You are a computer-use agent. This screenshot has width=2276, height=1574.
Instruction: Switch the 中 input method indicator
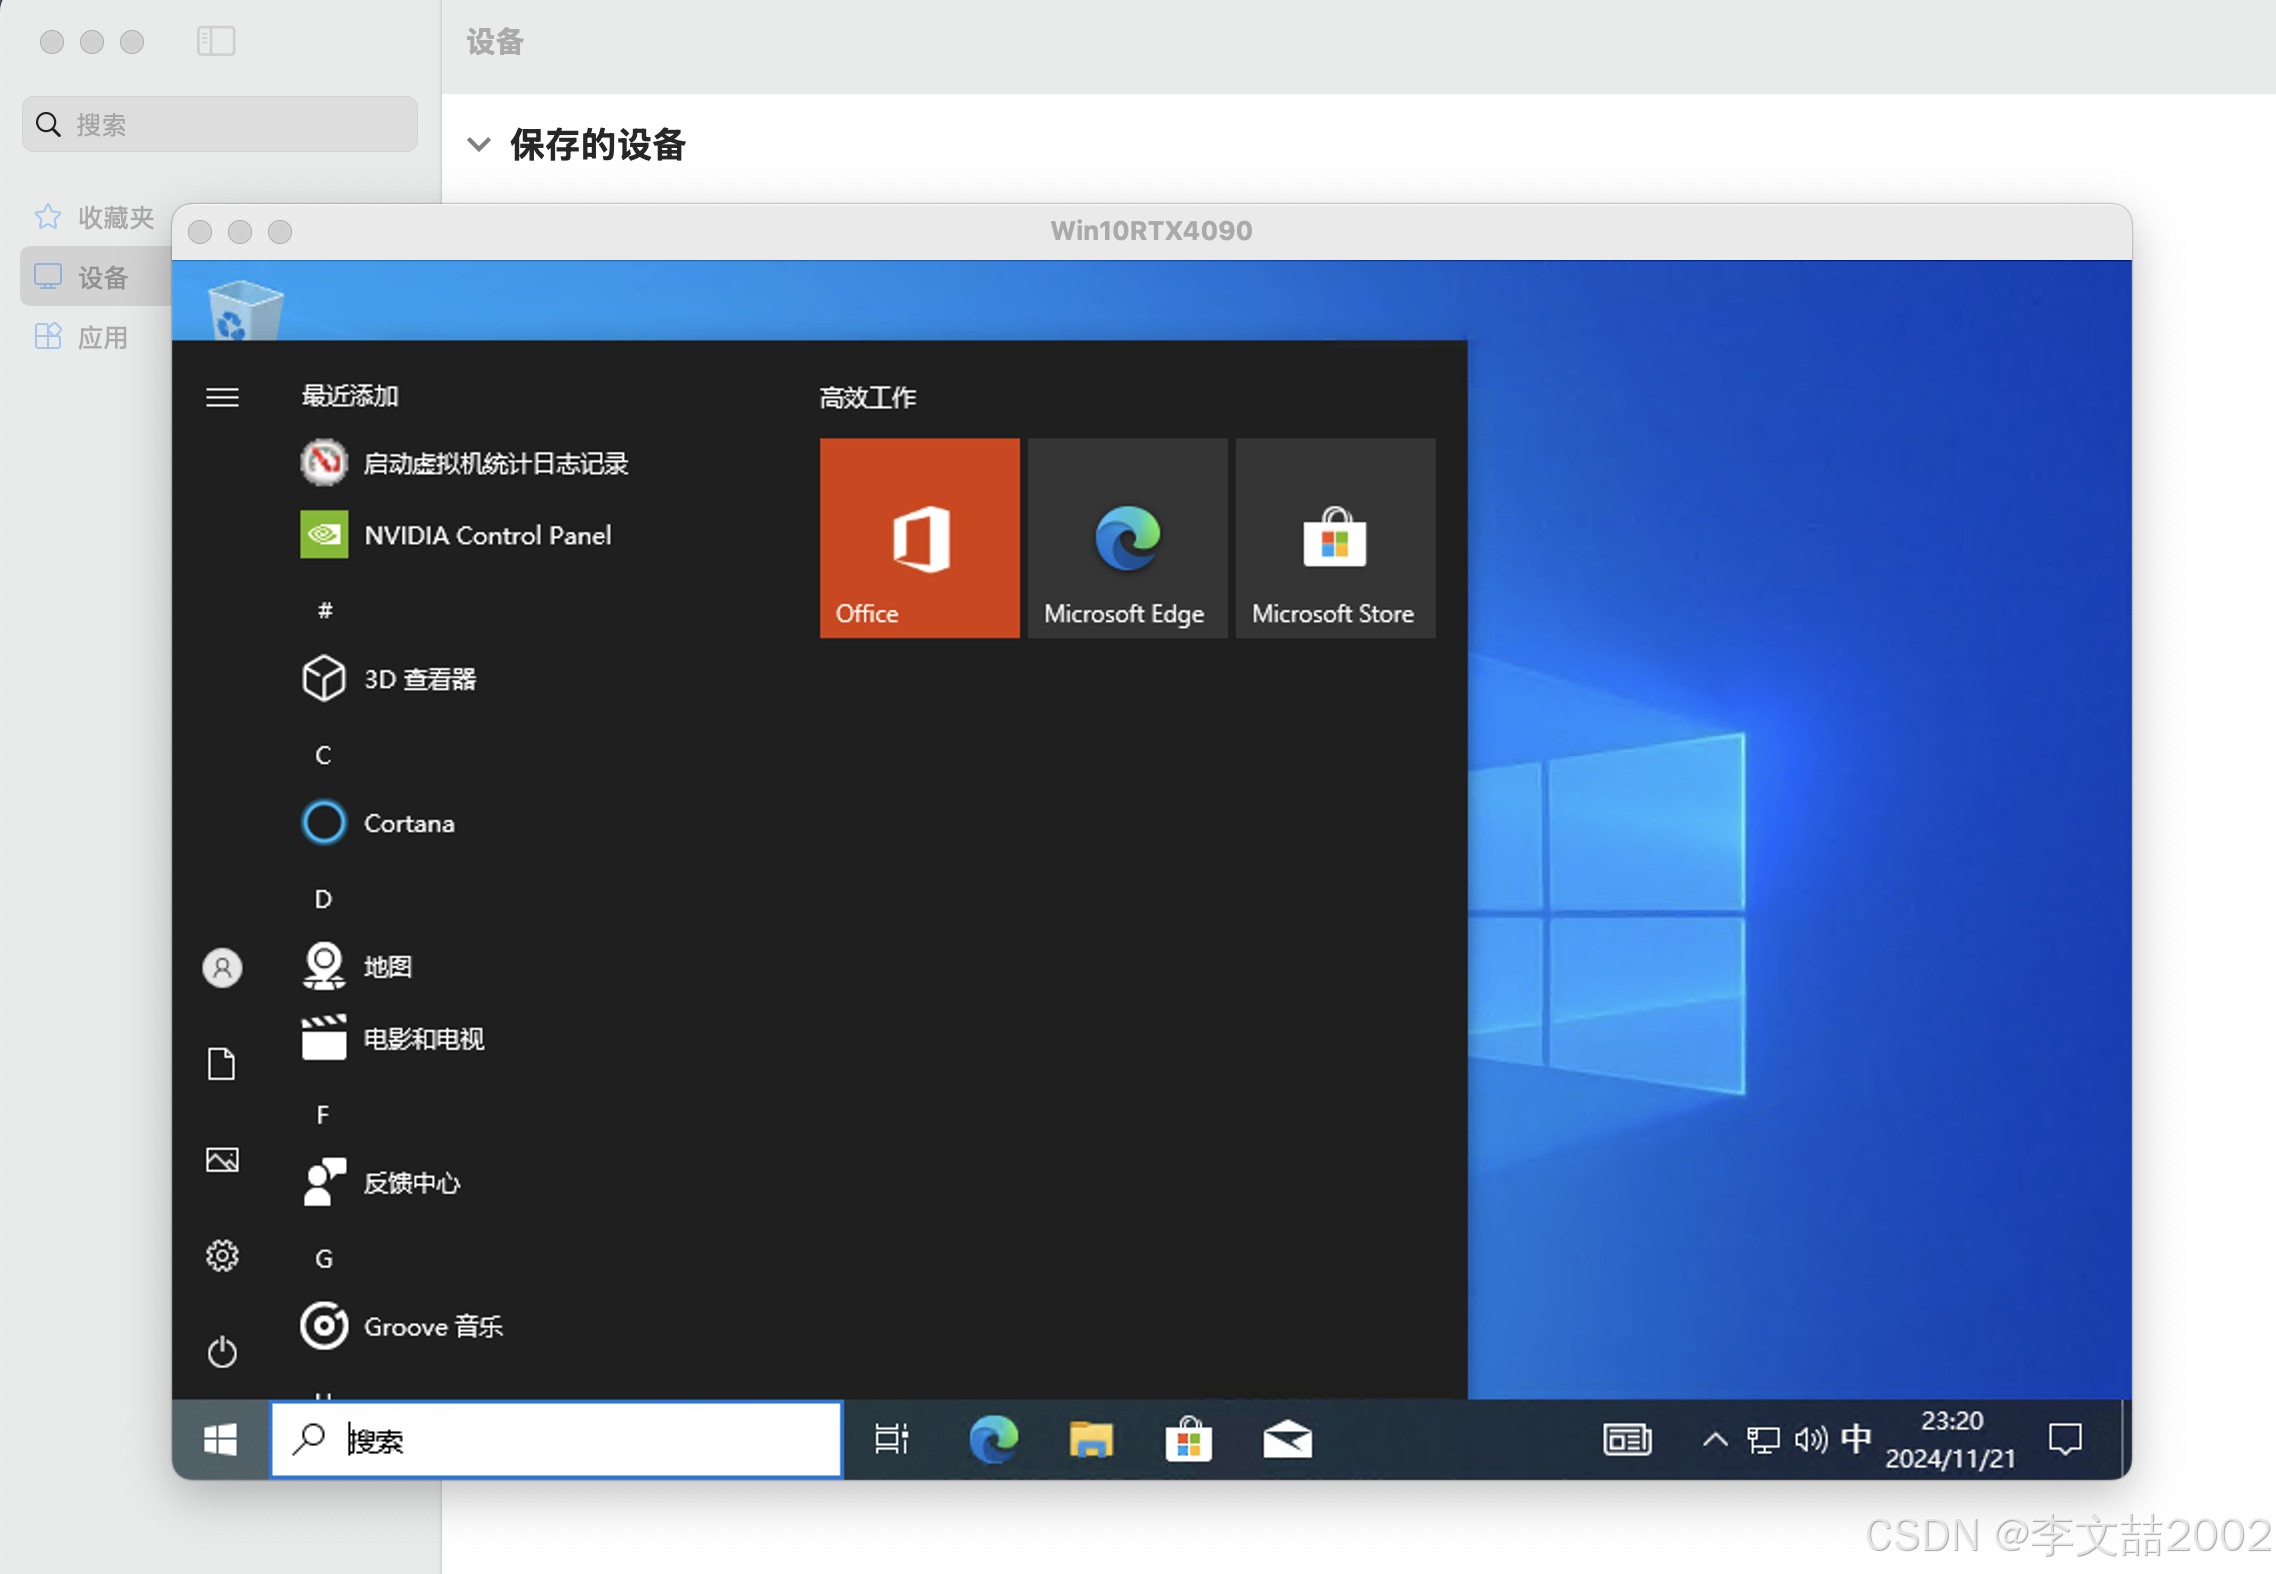(1856, 1440)
